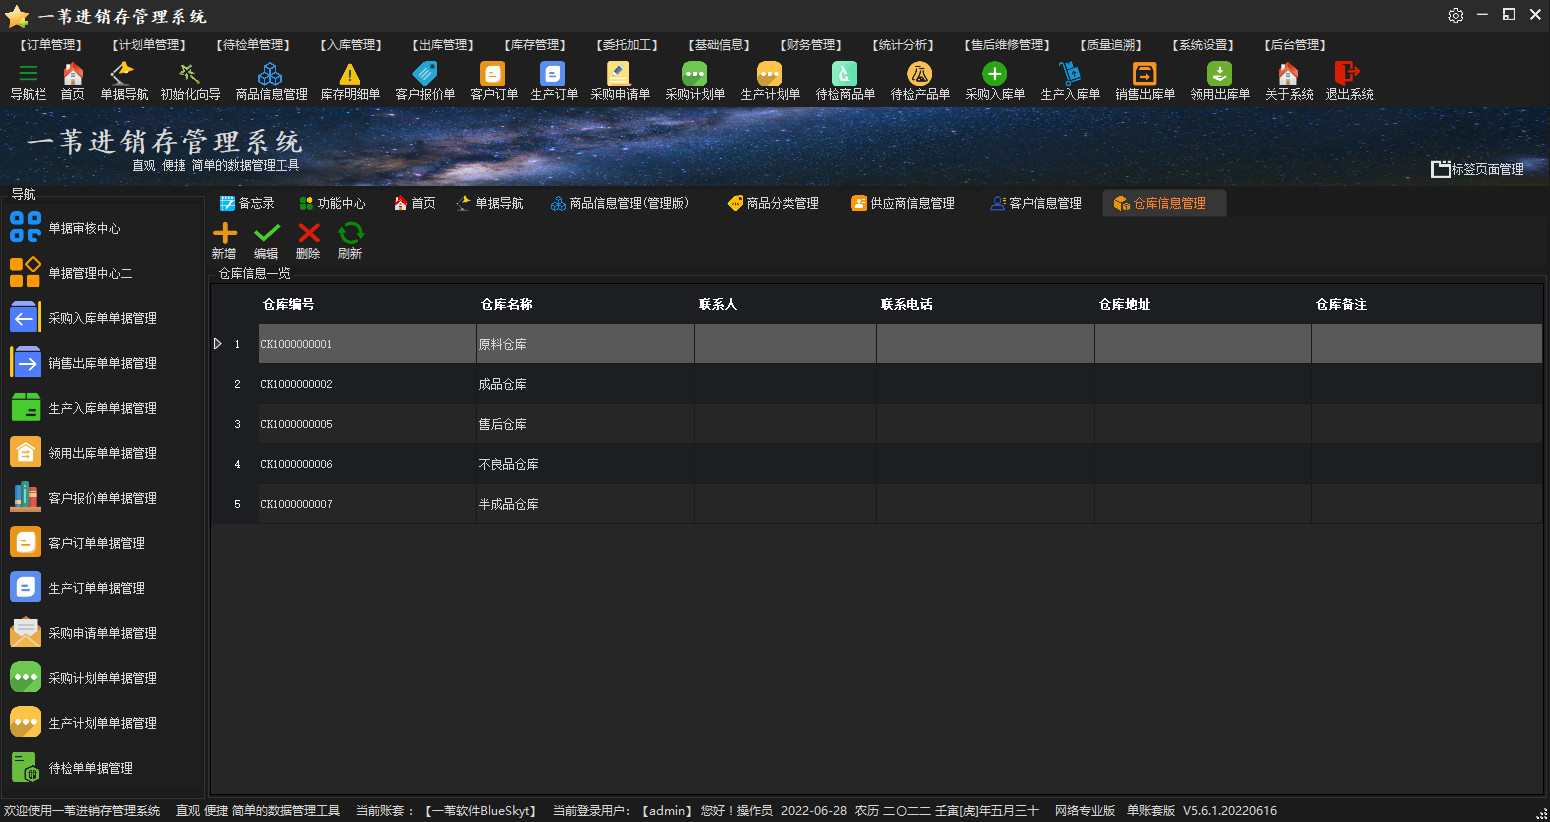The image size is (1550, 822).
Task: Click the 仓库名称 column header
Action: click(506, 304)
